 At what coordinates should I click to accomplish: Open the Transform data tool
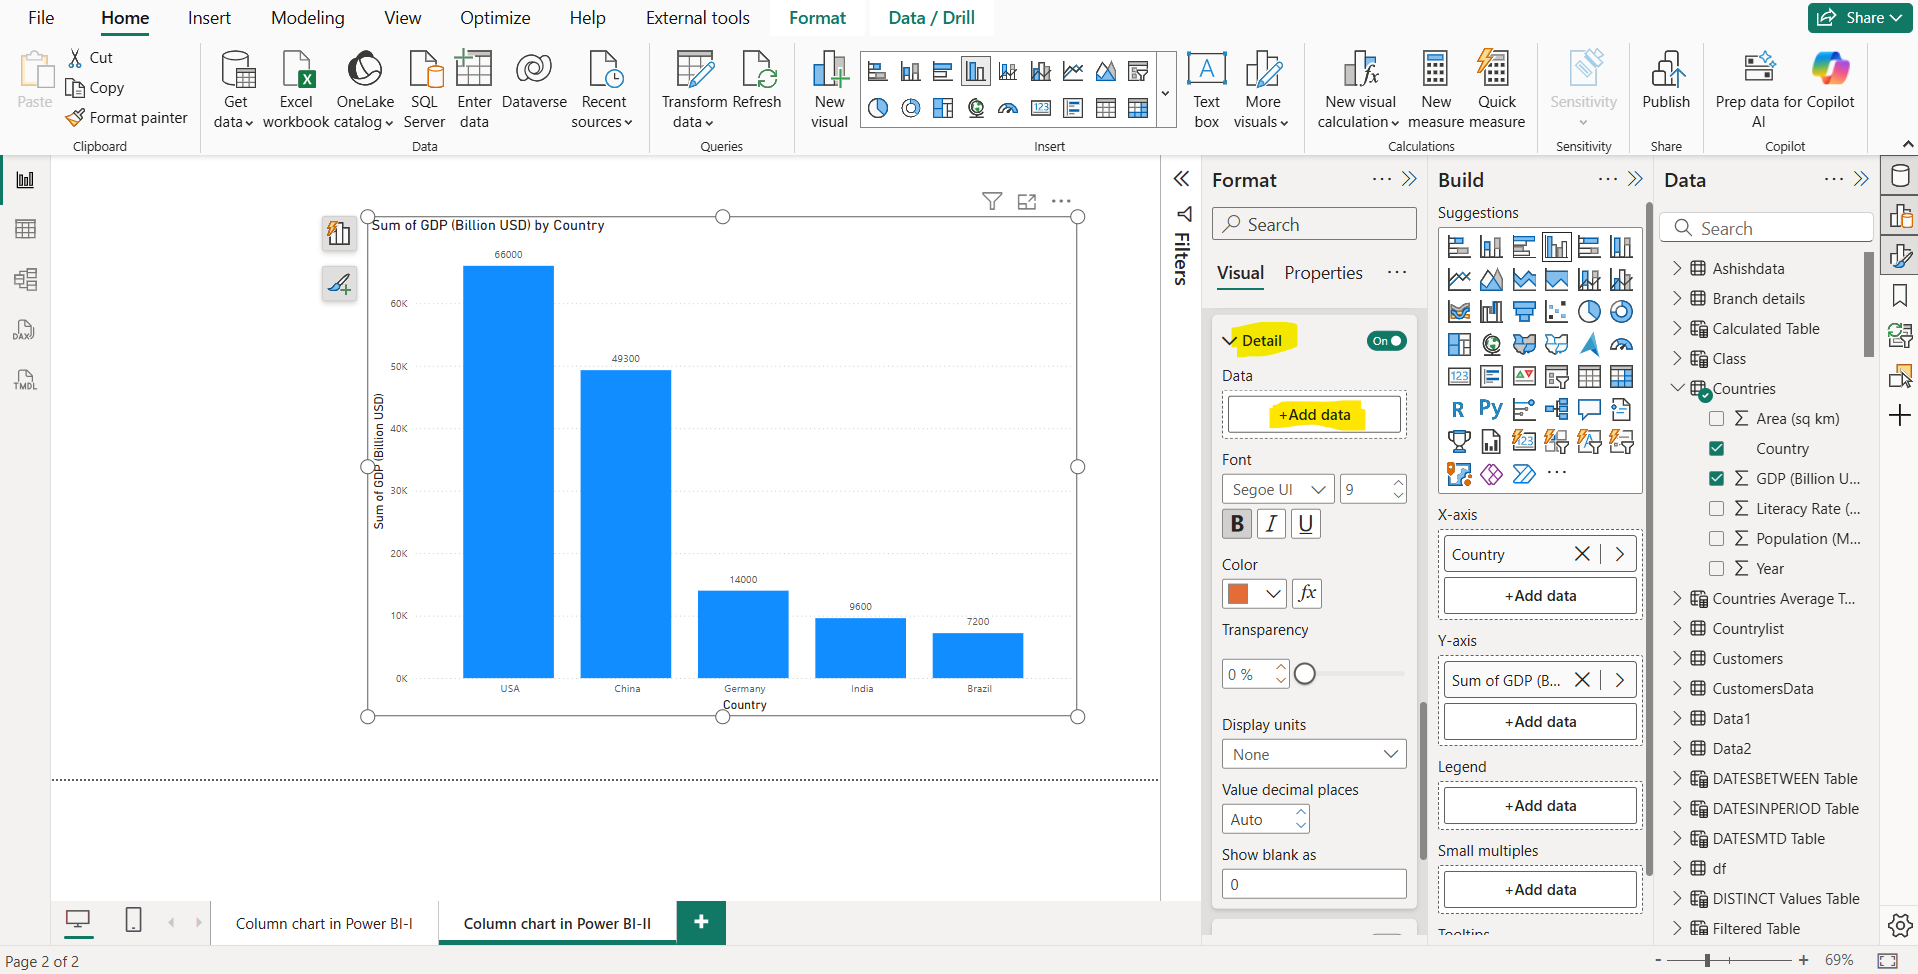[694, 88]
